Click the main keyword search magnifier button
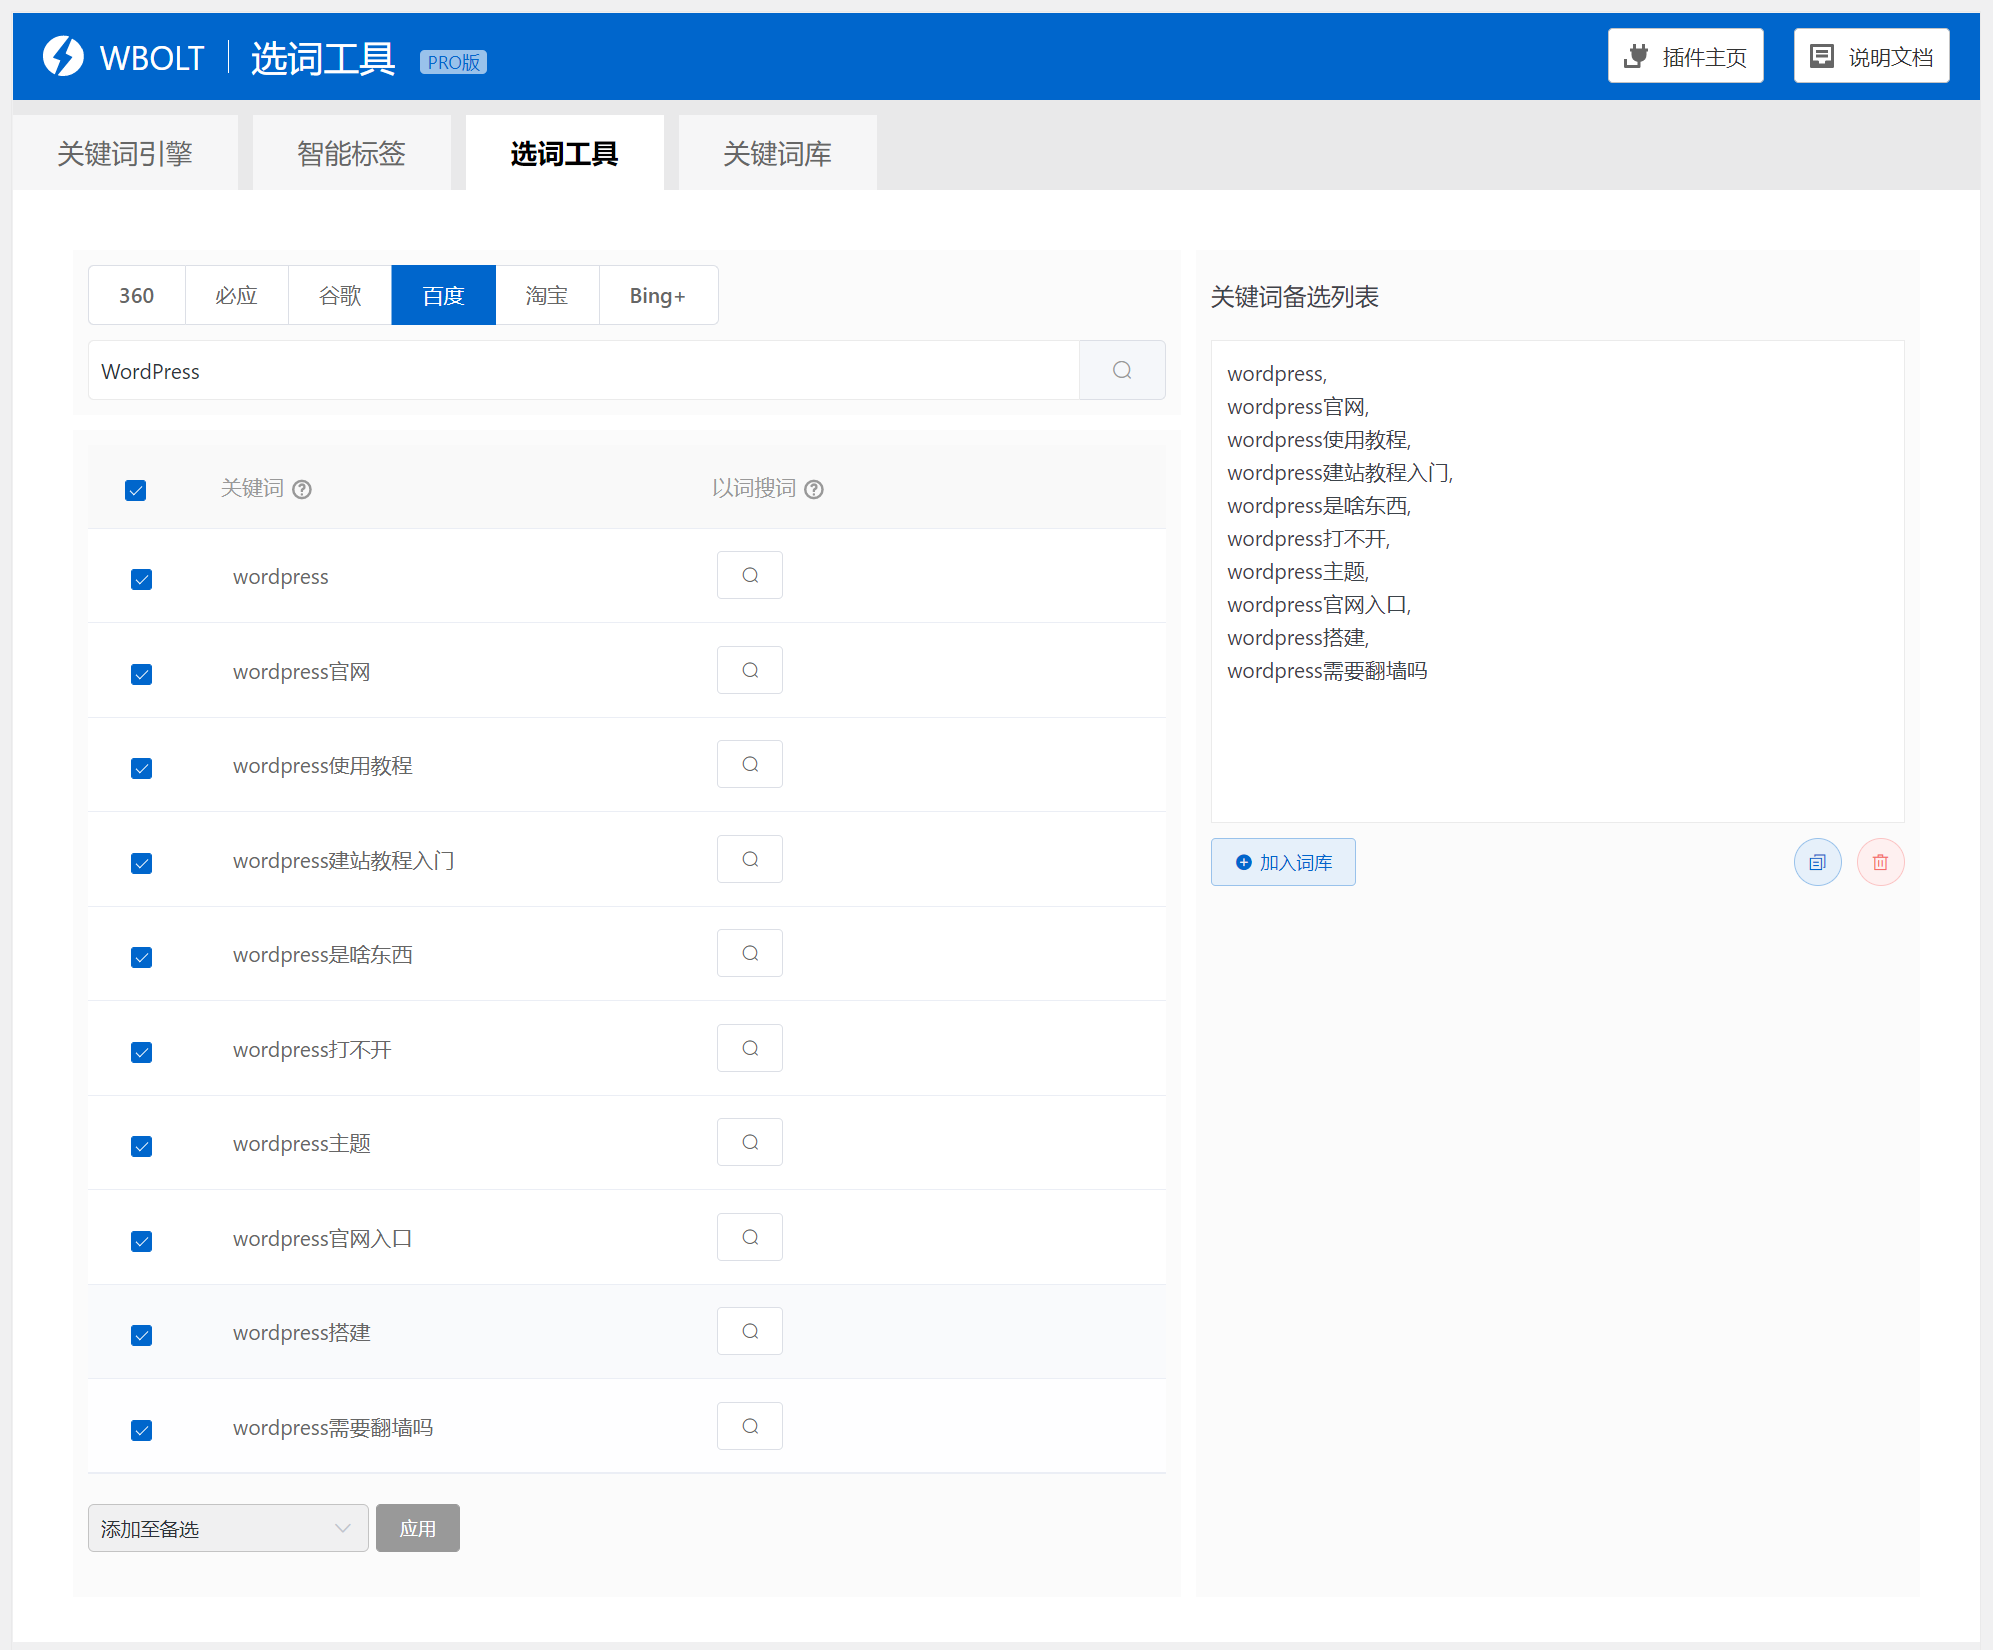The height and width of the screenshot is (1650, 1993). (1122, 370)
